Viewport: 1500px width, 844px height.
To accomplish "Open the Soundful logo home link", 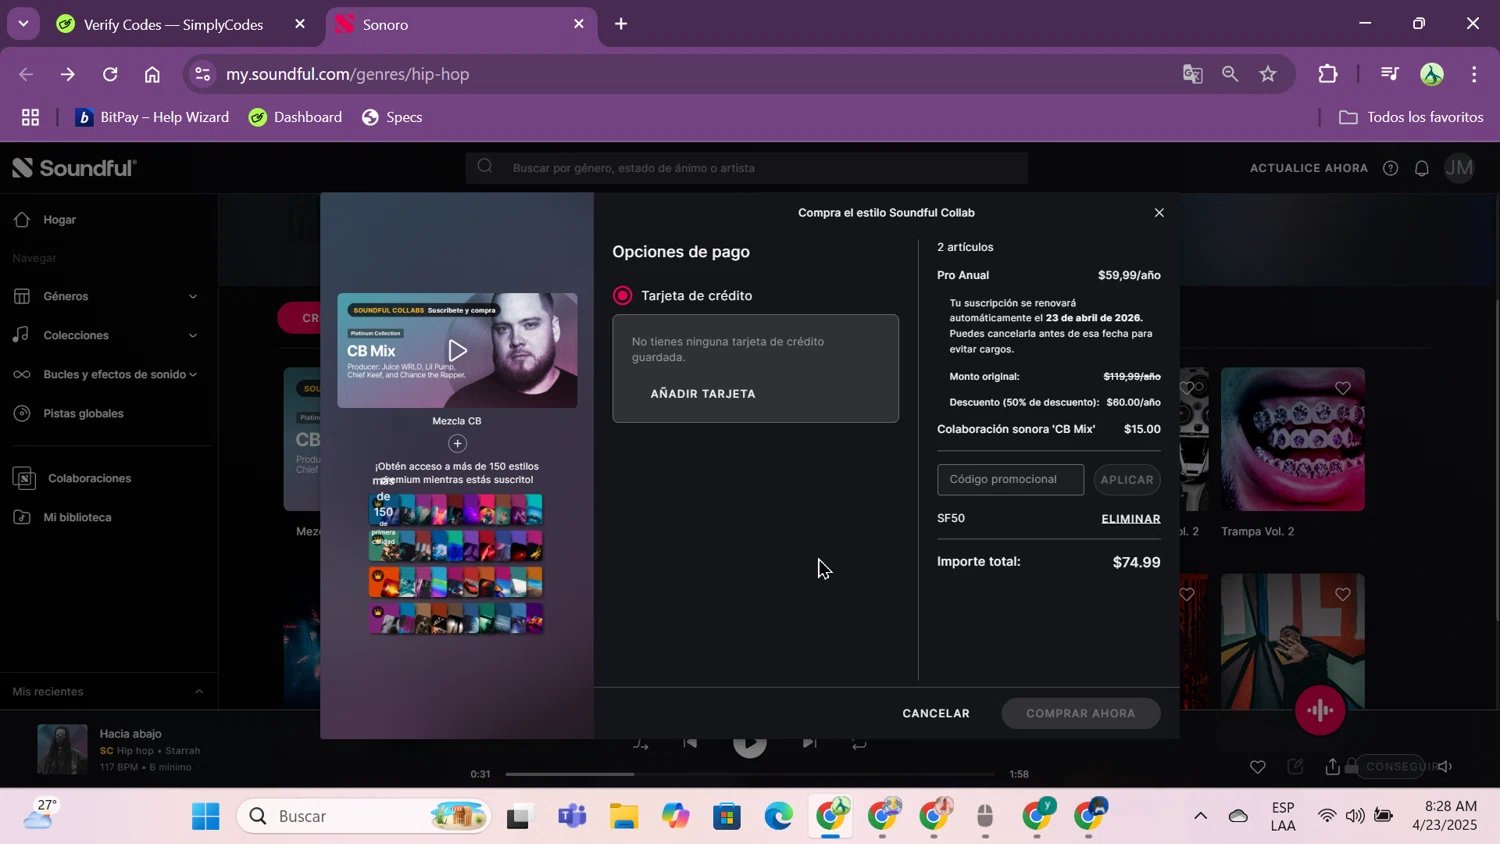I will (x=74, y=168).
